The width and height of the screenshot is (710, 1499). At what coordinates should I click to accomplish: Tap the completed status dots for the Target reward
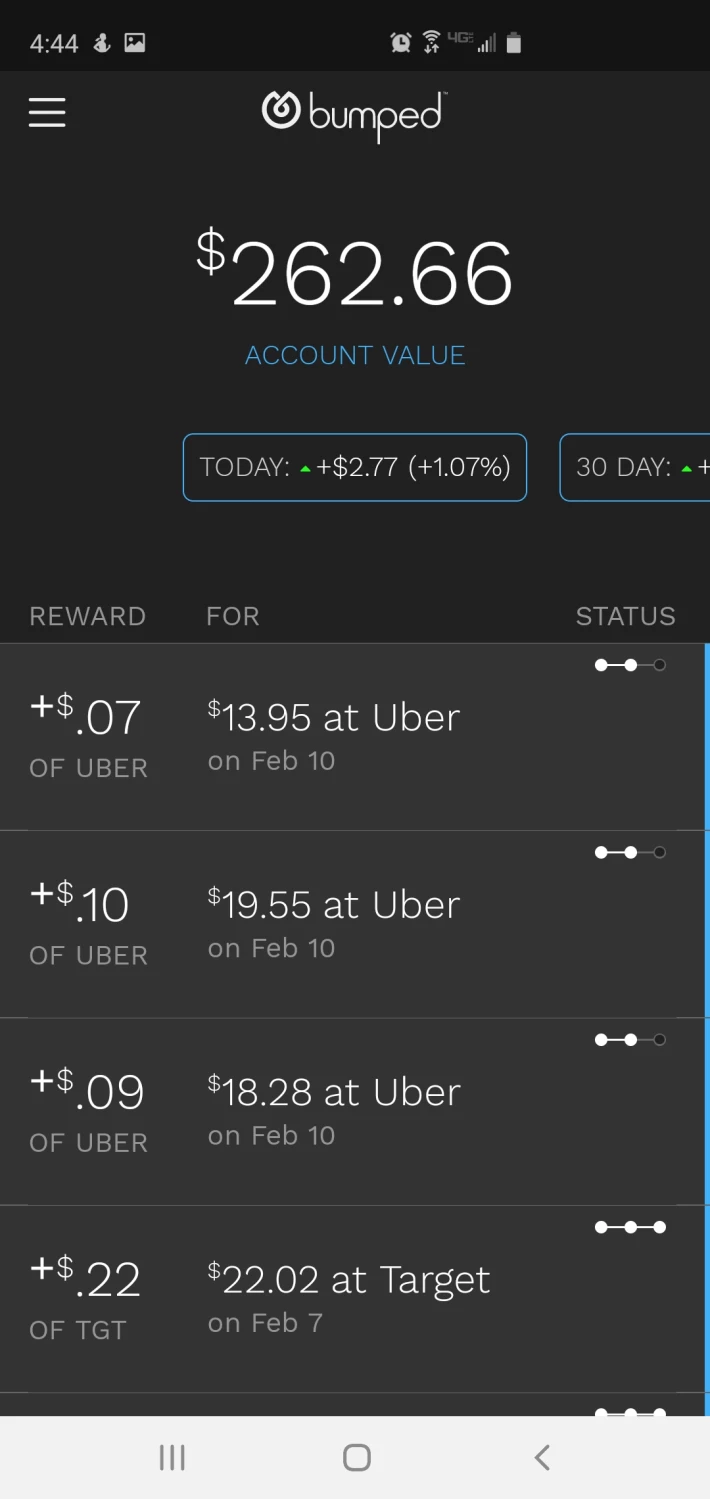coord(630,1227)
